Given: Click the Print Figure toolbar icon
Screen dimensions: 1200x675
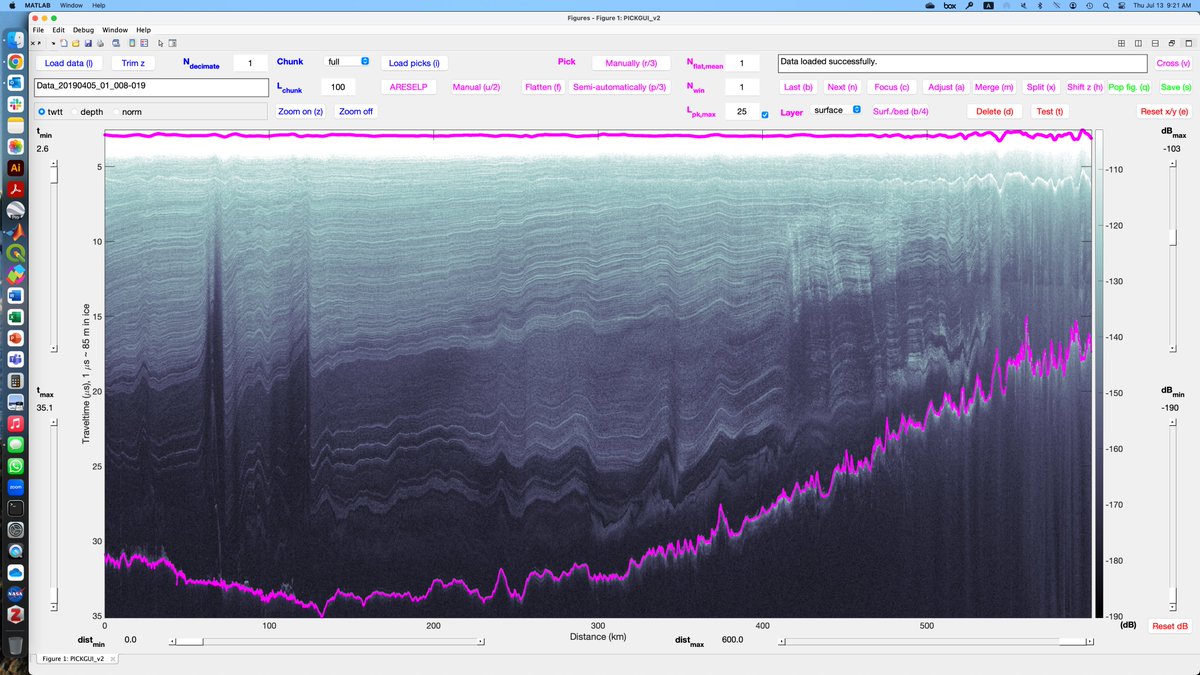Looking at the screenshot, I should [x=99, y=44].
